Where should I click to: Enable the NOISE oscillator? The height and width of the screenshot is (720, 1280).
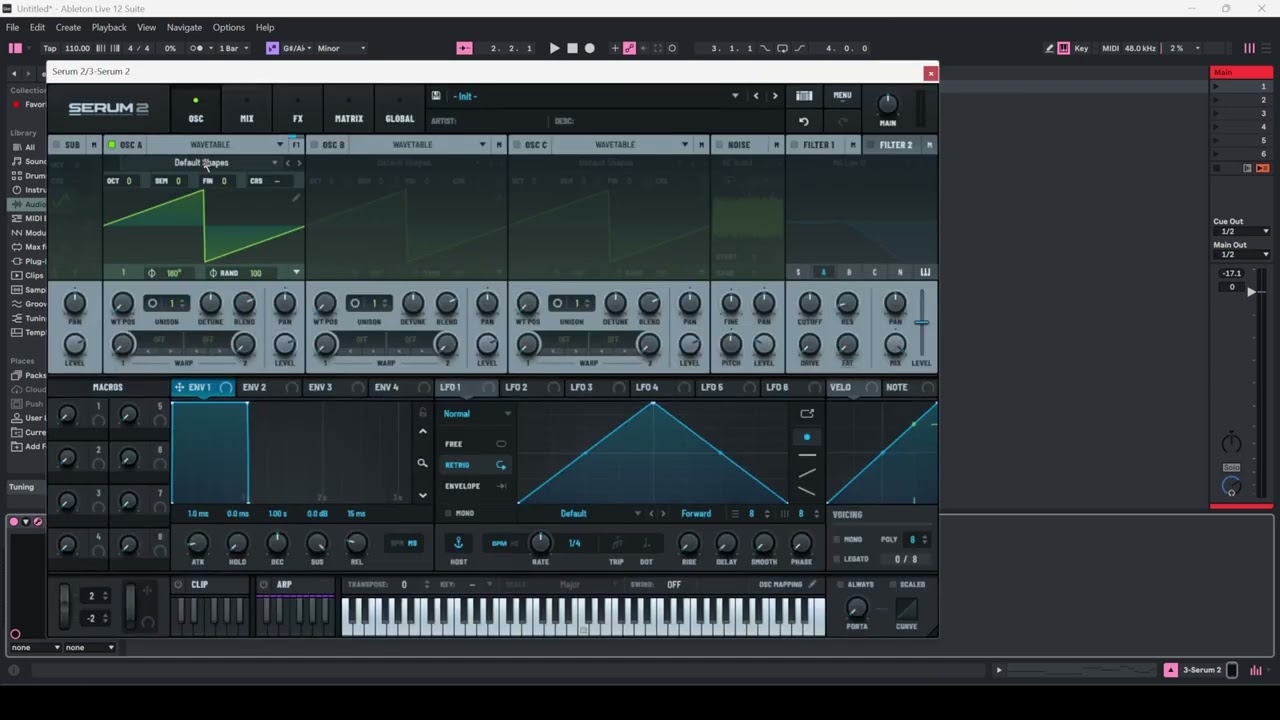point(720,145)
